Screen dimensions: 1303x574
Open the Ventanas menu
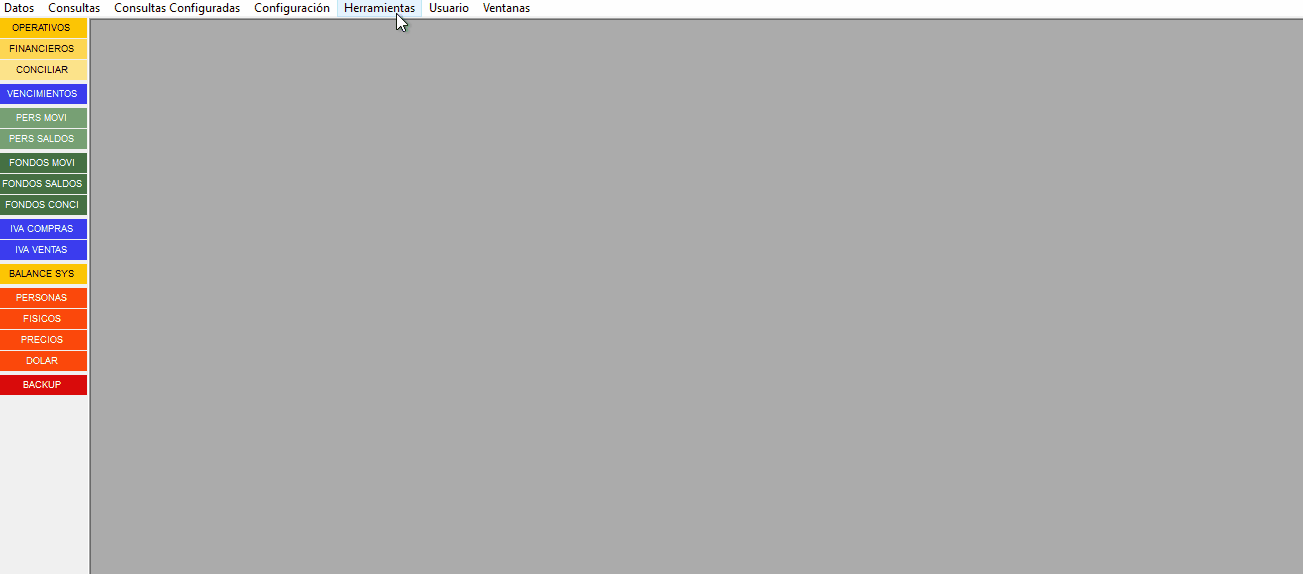506,8
